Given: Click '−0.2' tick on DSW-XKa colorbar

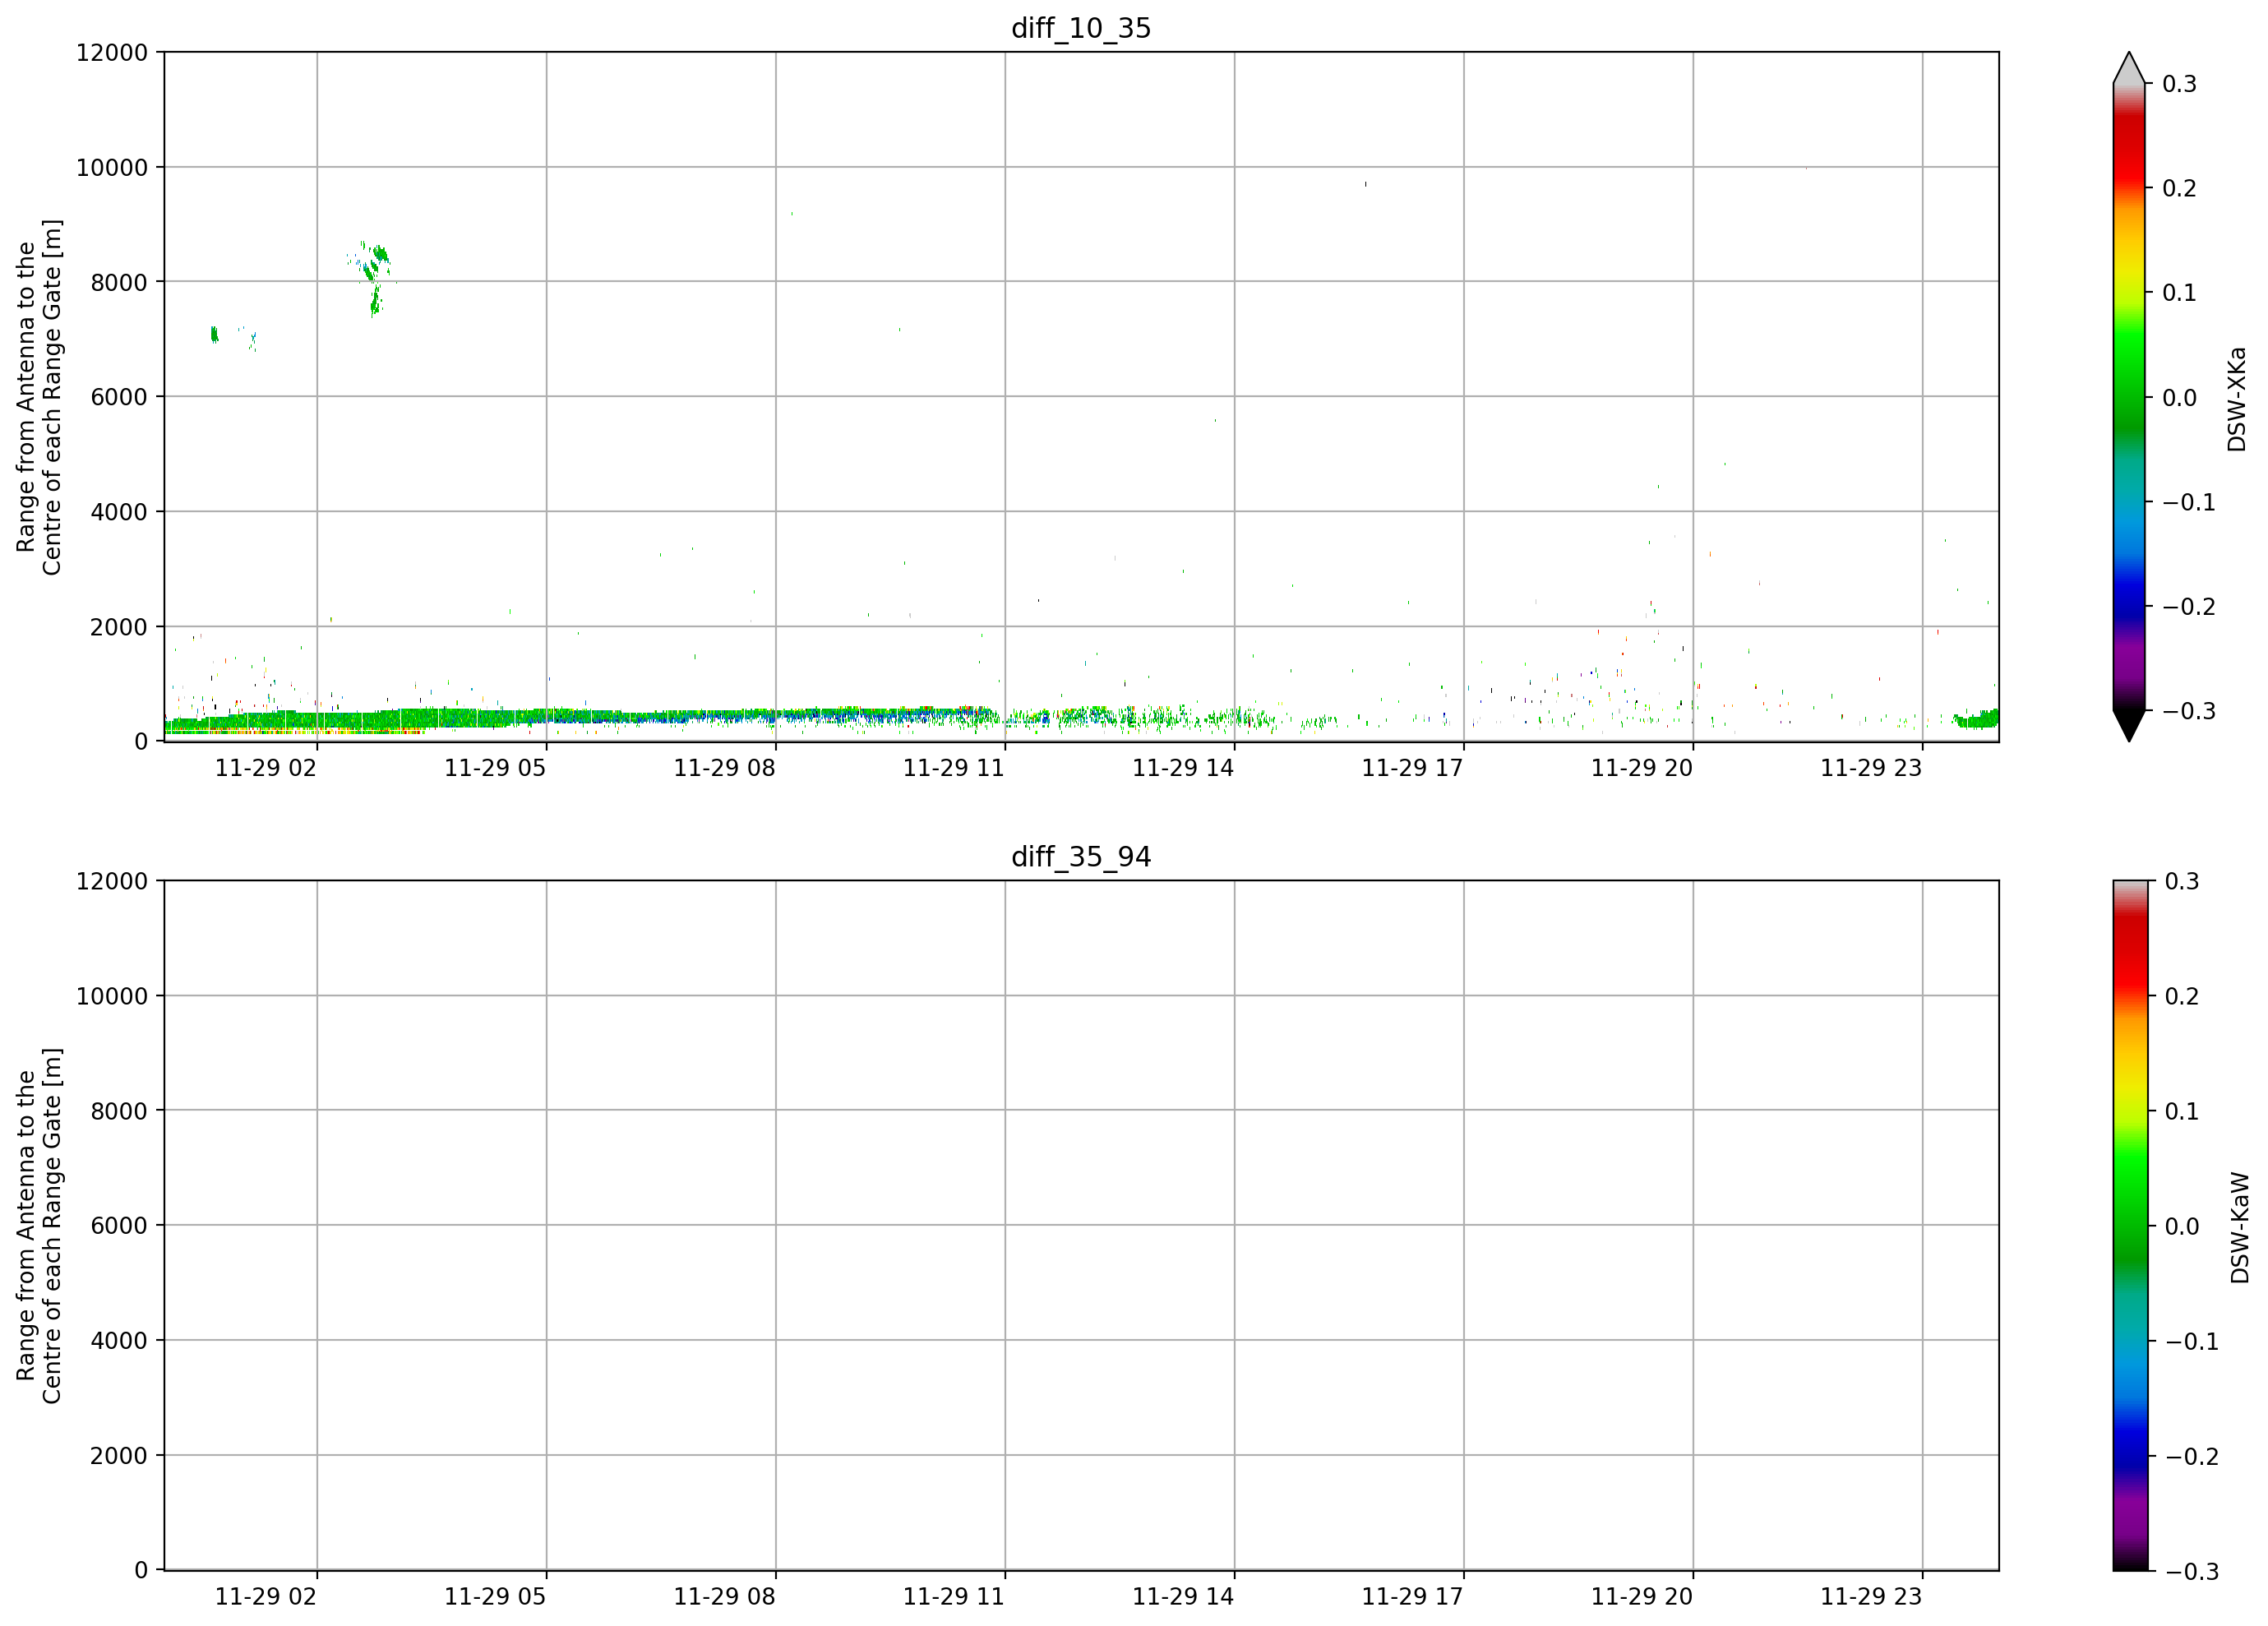Looking at the screenshot, I should [2189, 607].
